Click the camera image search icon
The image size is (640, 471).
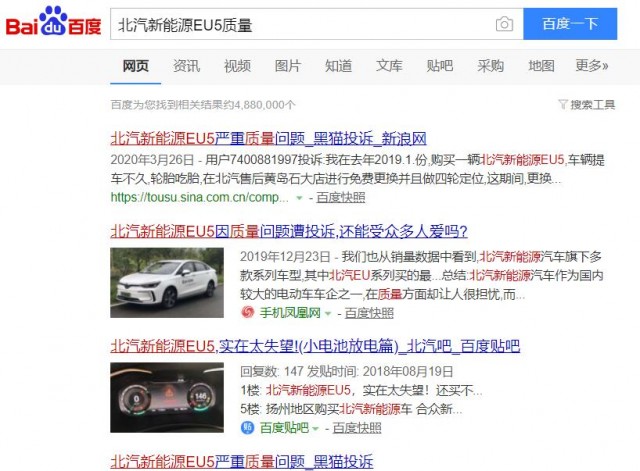[x=504, y=24]
